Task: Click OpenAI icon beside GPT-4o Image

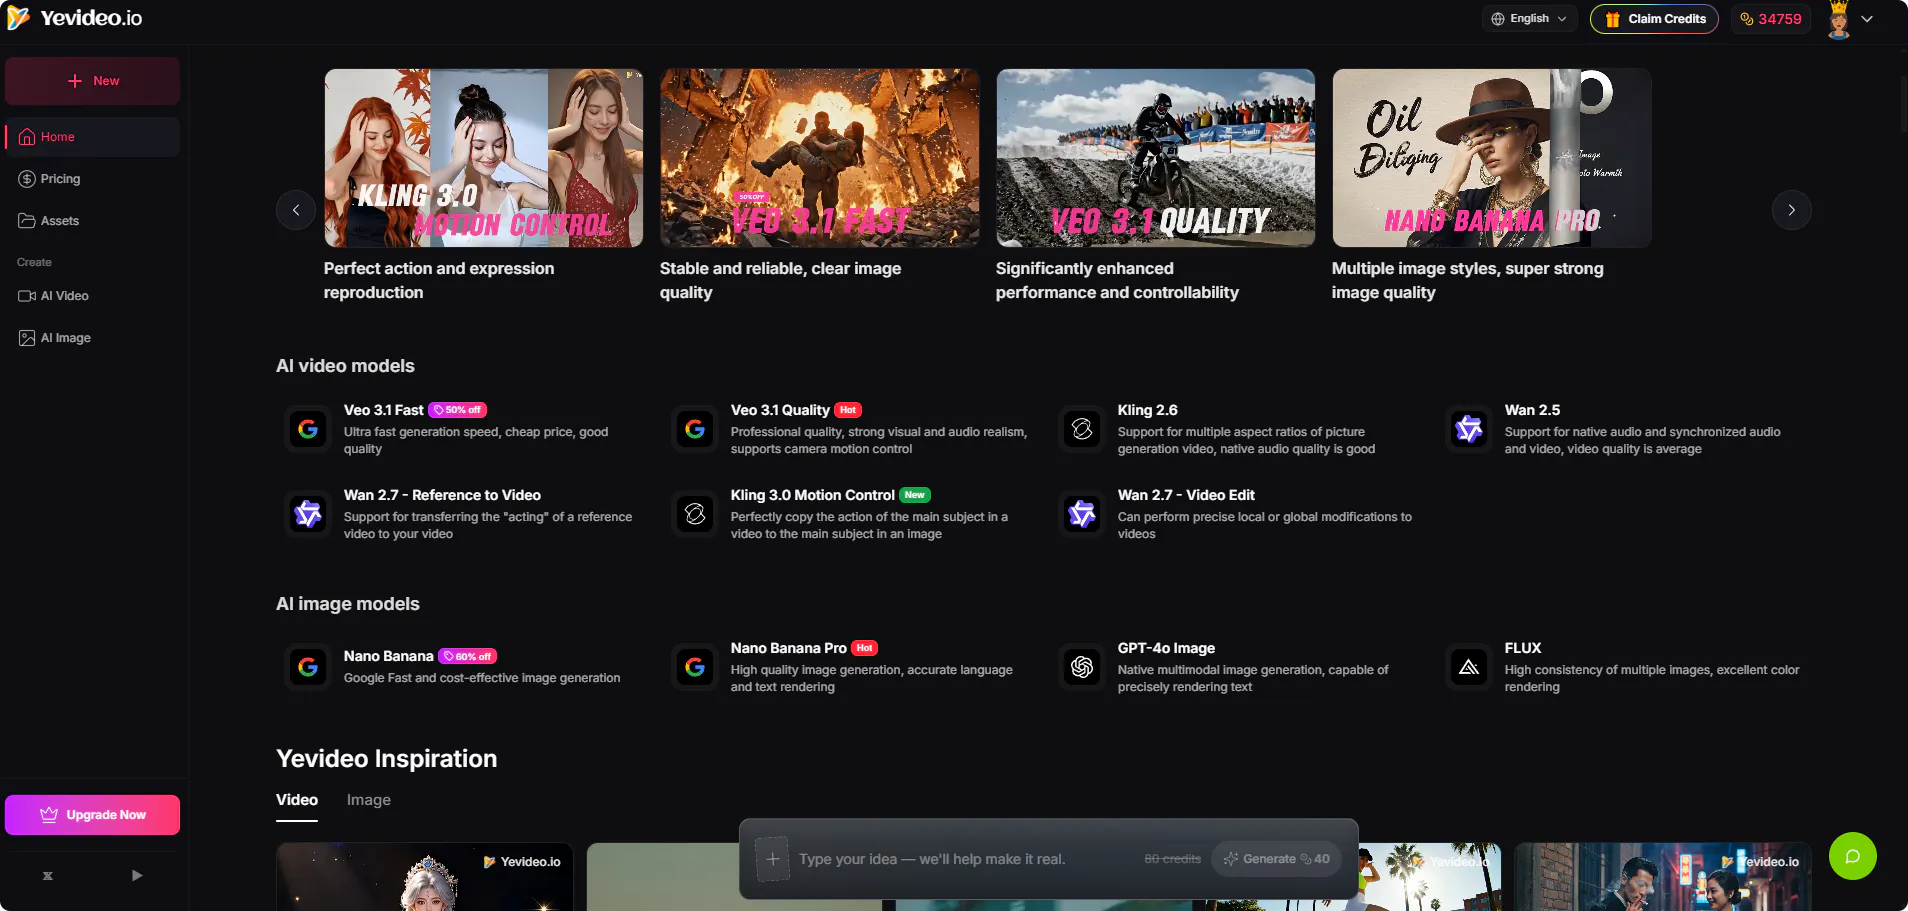Action: click(x=1082, y=667)
